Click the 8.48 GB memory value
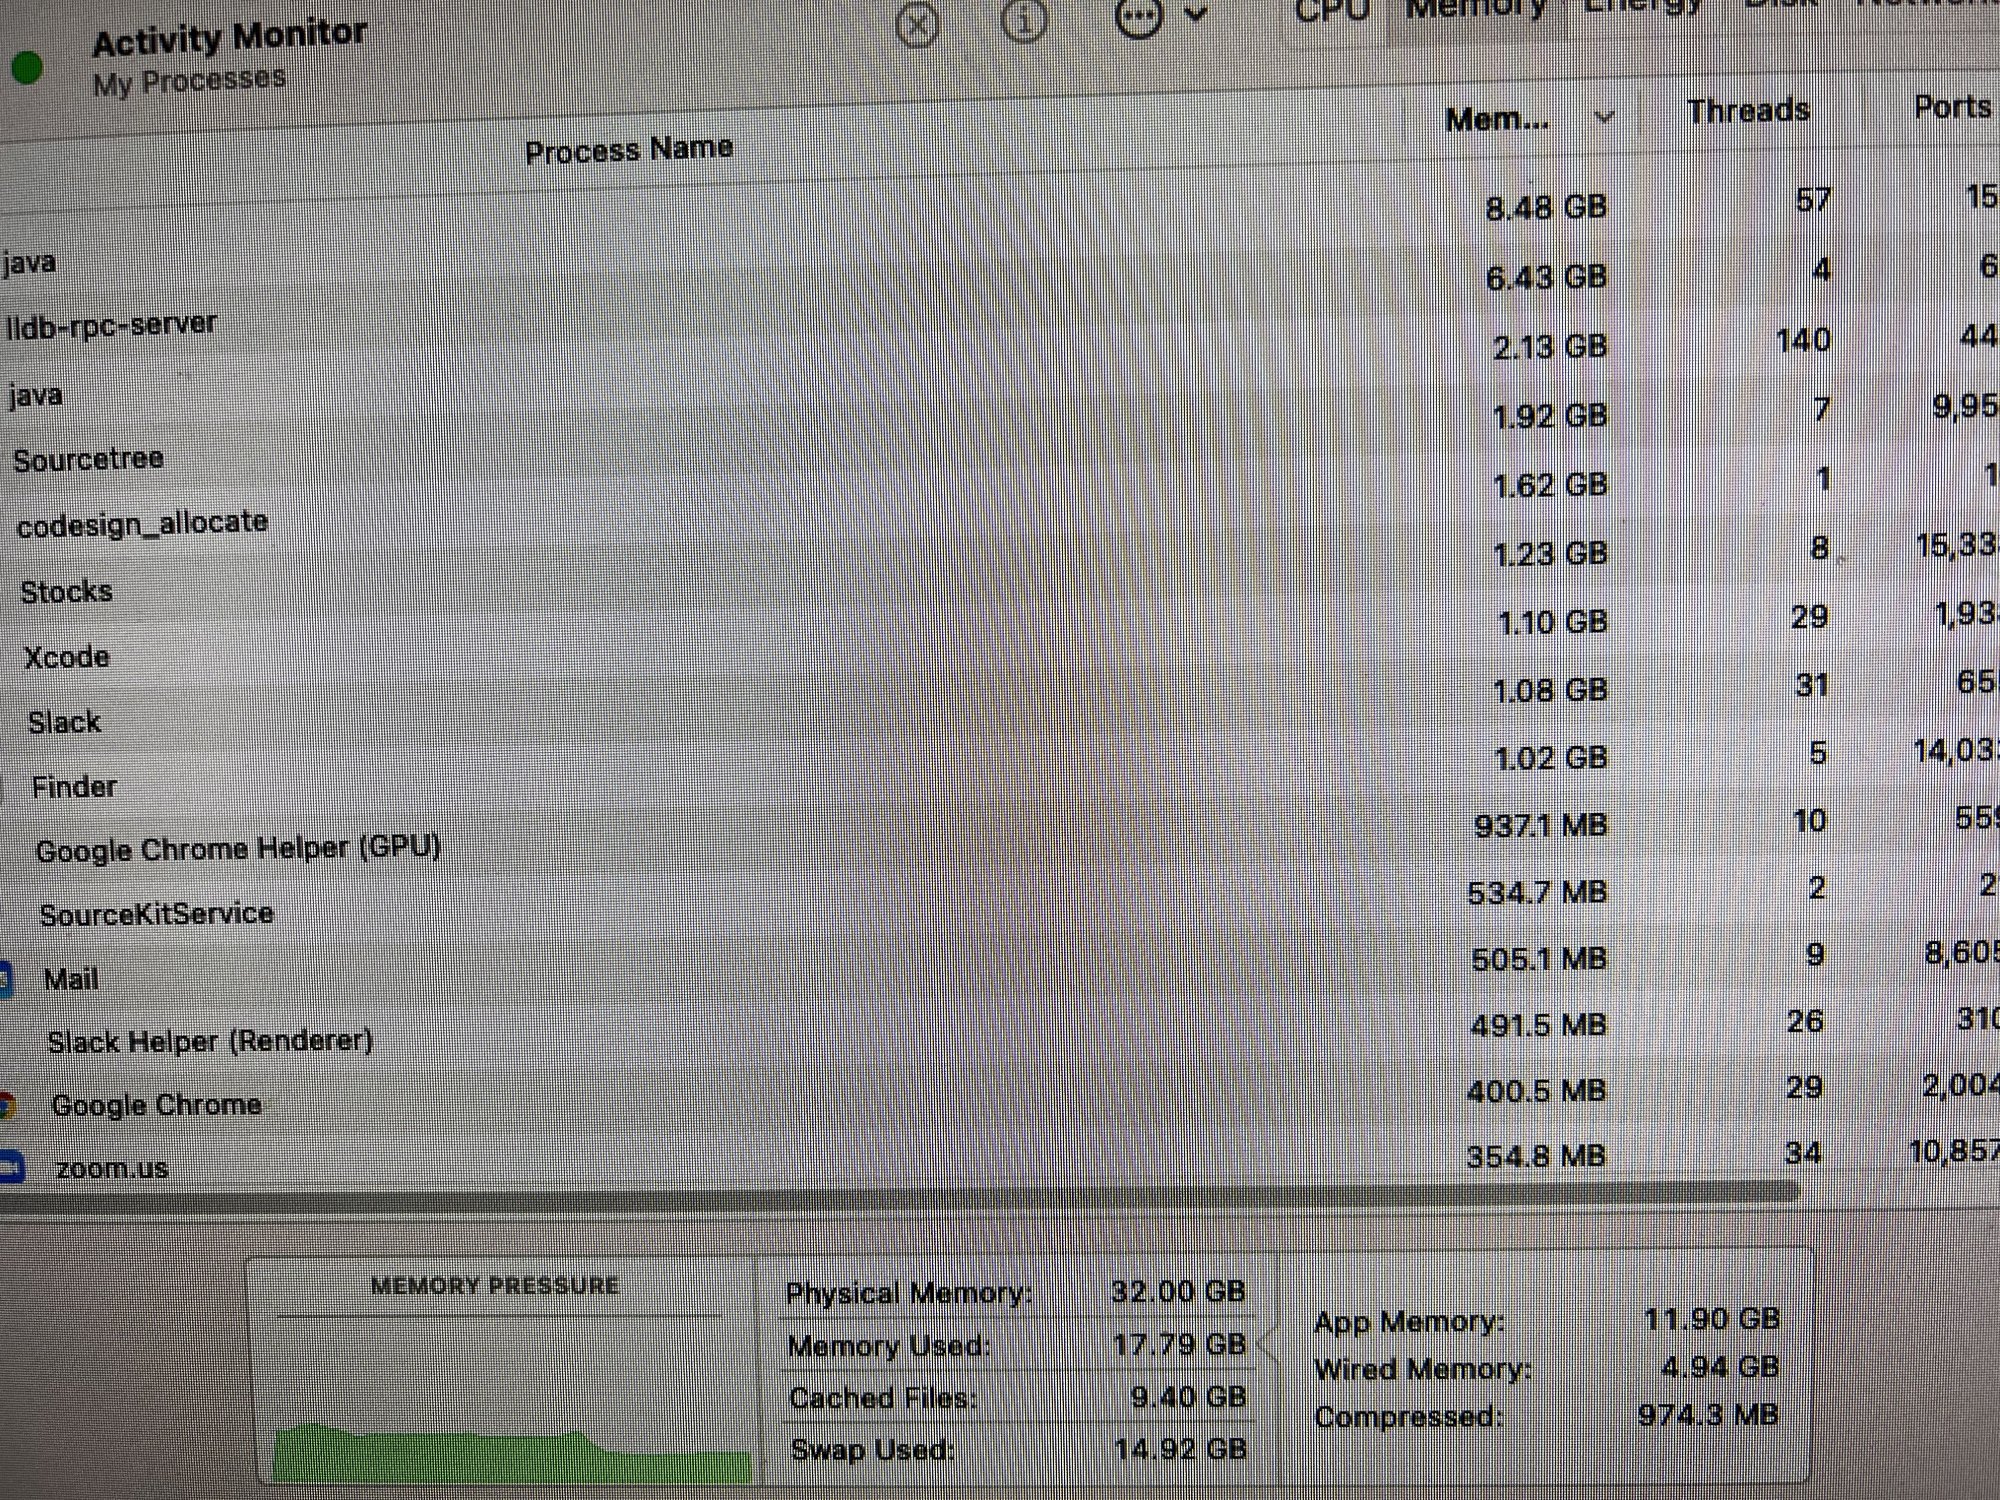This screenshot has height=1500, width=2000. pos(1546,207)
